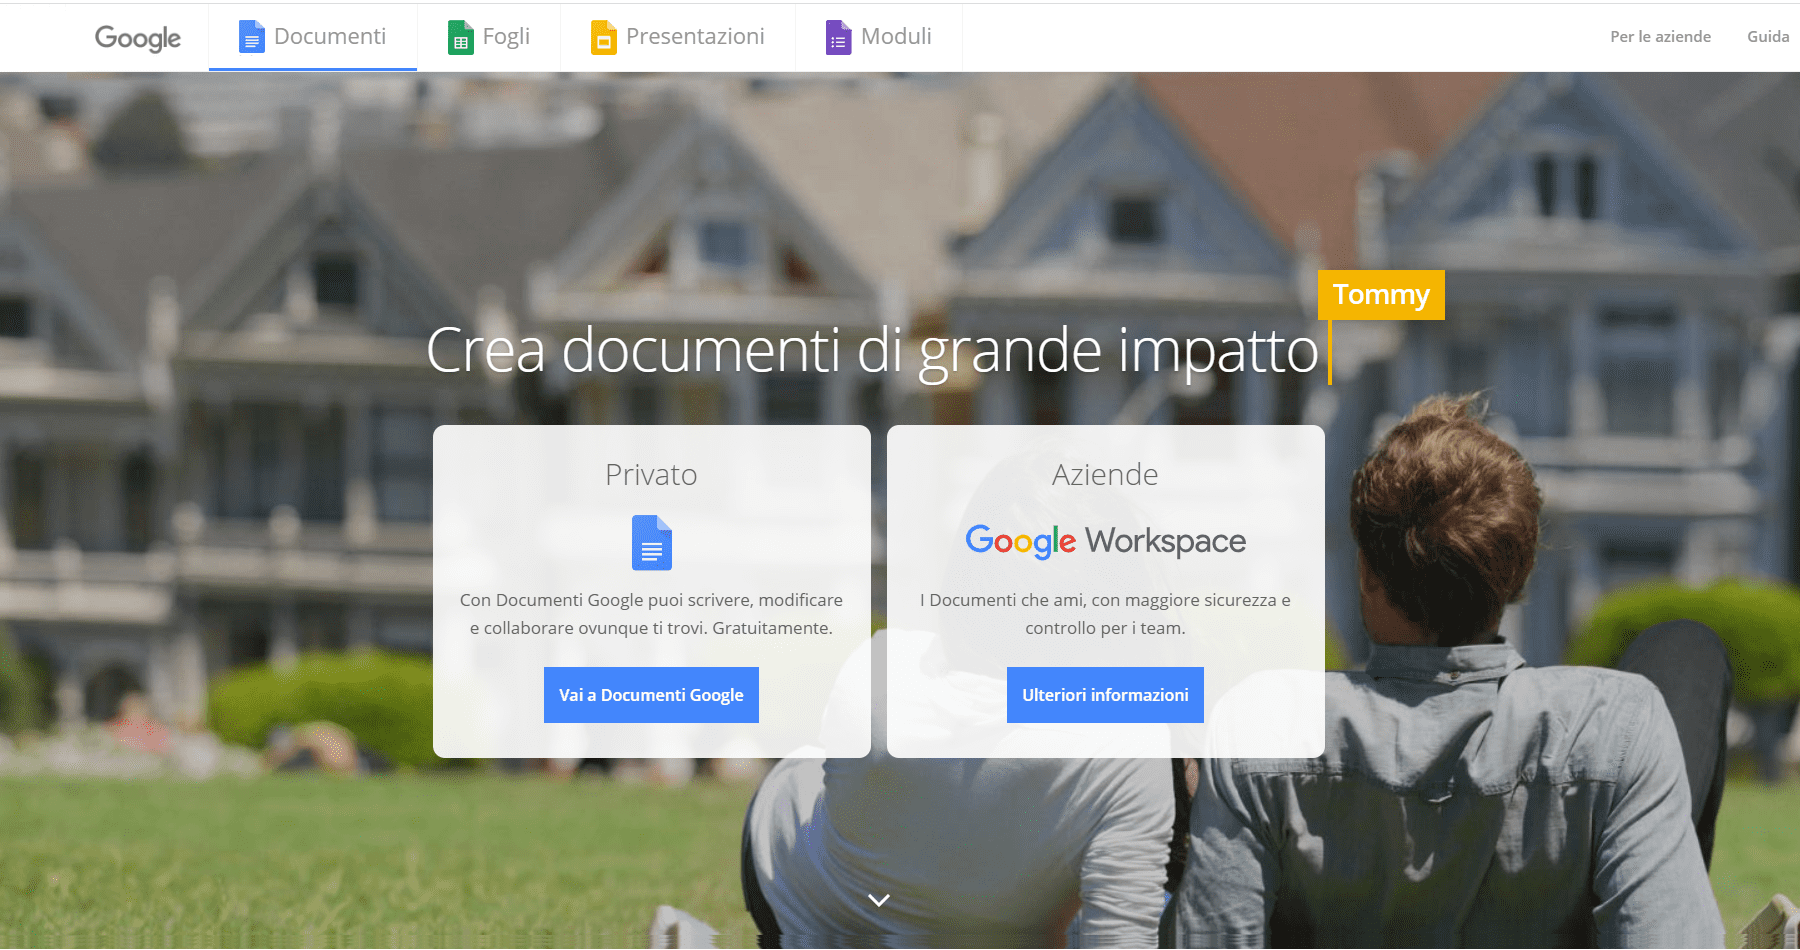Screen dimensions: 1800x950
Task: Click the Crea documenti di grande impatto headline
Action: click(x=872, y=351)
